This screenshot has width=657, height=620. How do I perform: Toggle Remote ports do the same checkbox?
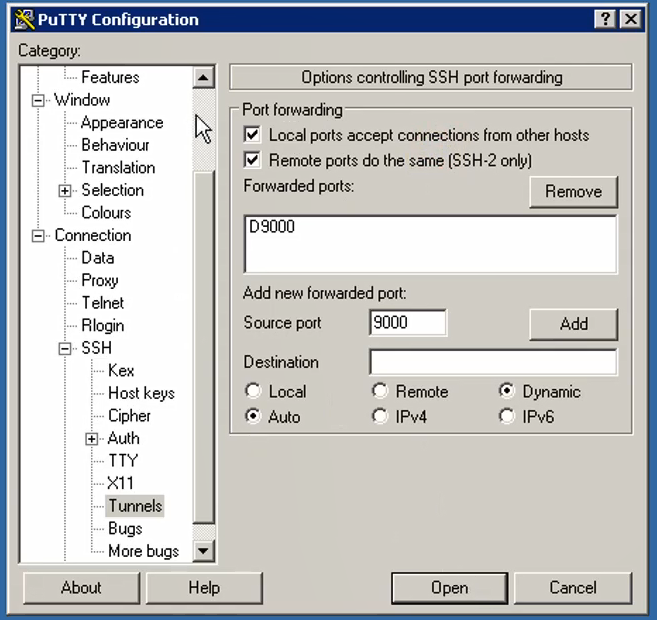pos(252,160)
